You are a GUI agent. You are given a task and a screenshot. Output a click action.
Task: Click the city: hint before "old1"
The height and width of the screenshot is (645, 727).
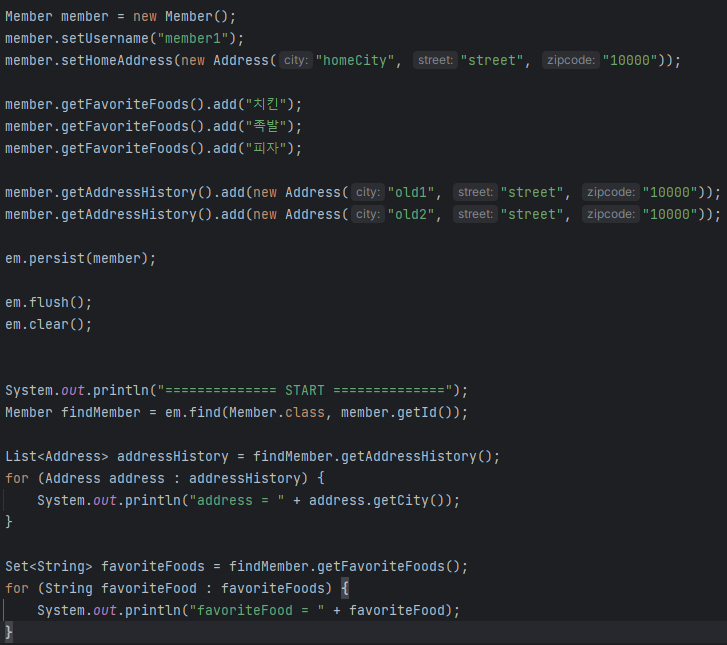coord(368,192)
